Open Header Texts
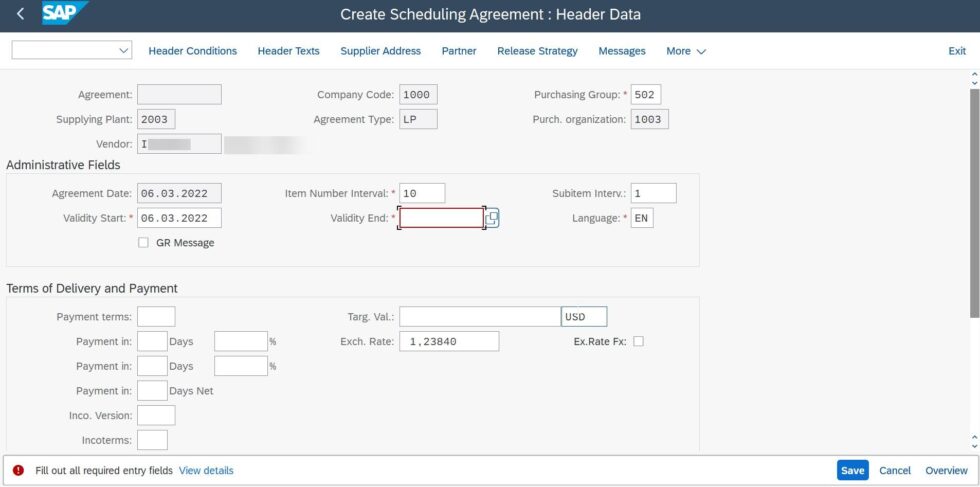Screen dimensions: 980x487 tap(289, 51)
